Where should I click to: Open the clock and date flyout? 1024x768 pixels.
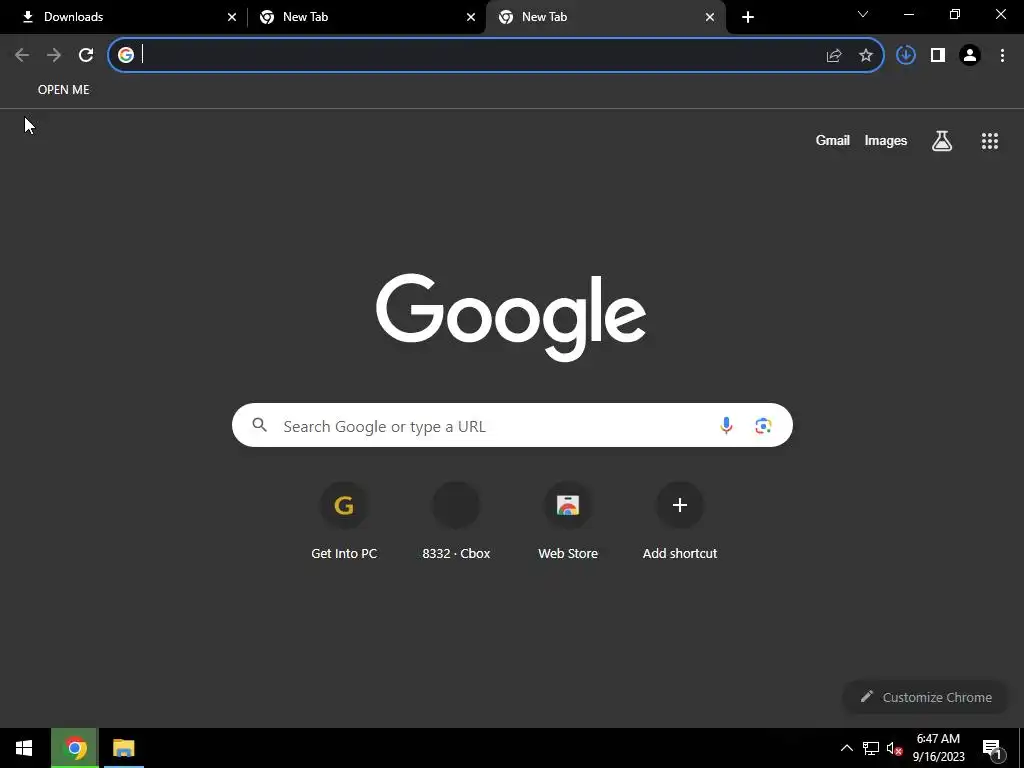[x=938, y=748]
